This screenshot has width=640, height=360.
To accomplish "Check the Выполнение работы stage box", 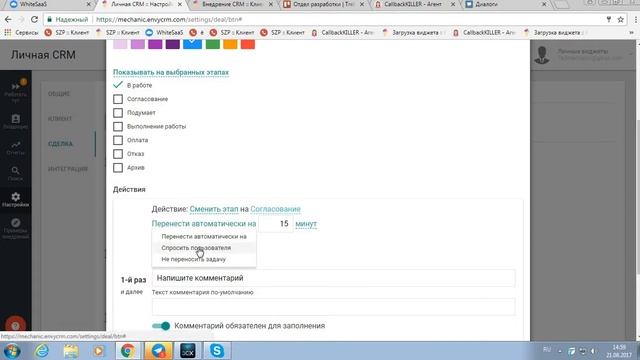I will 118,126.
